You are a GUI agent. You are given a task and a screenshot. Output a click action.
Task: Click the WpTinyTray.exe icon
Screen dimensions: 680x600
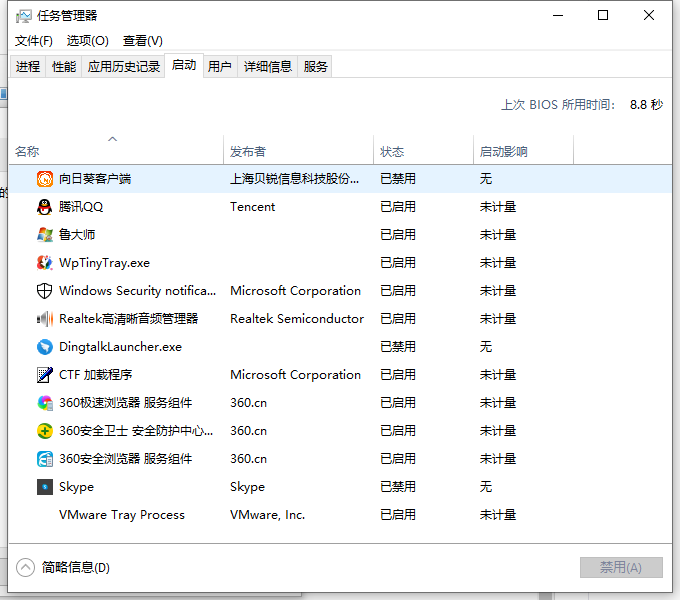point(45,263)
